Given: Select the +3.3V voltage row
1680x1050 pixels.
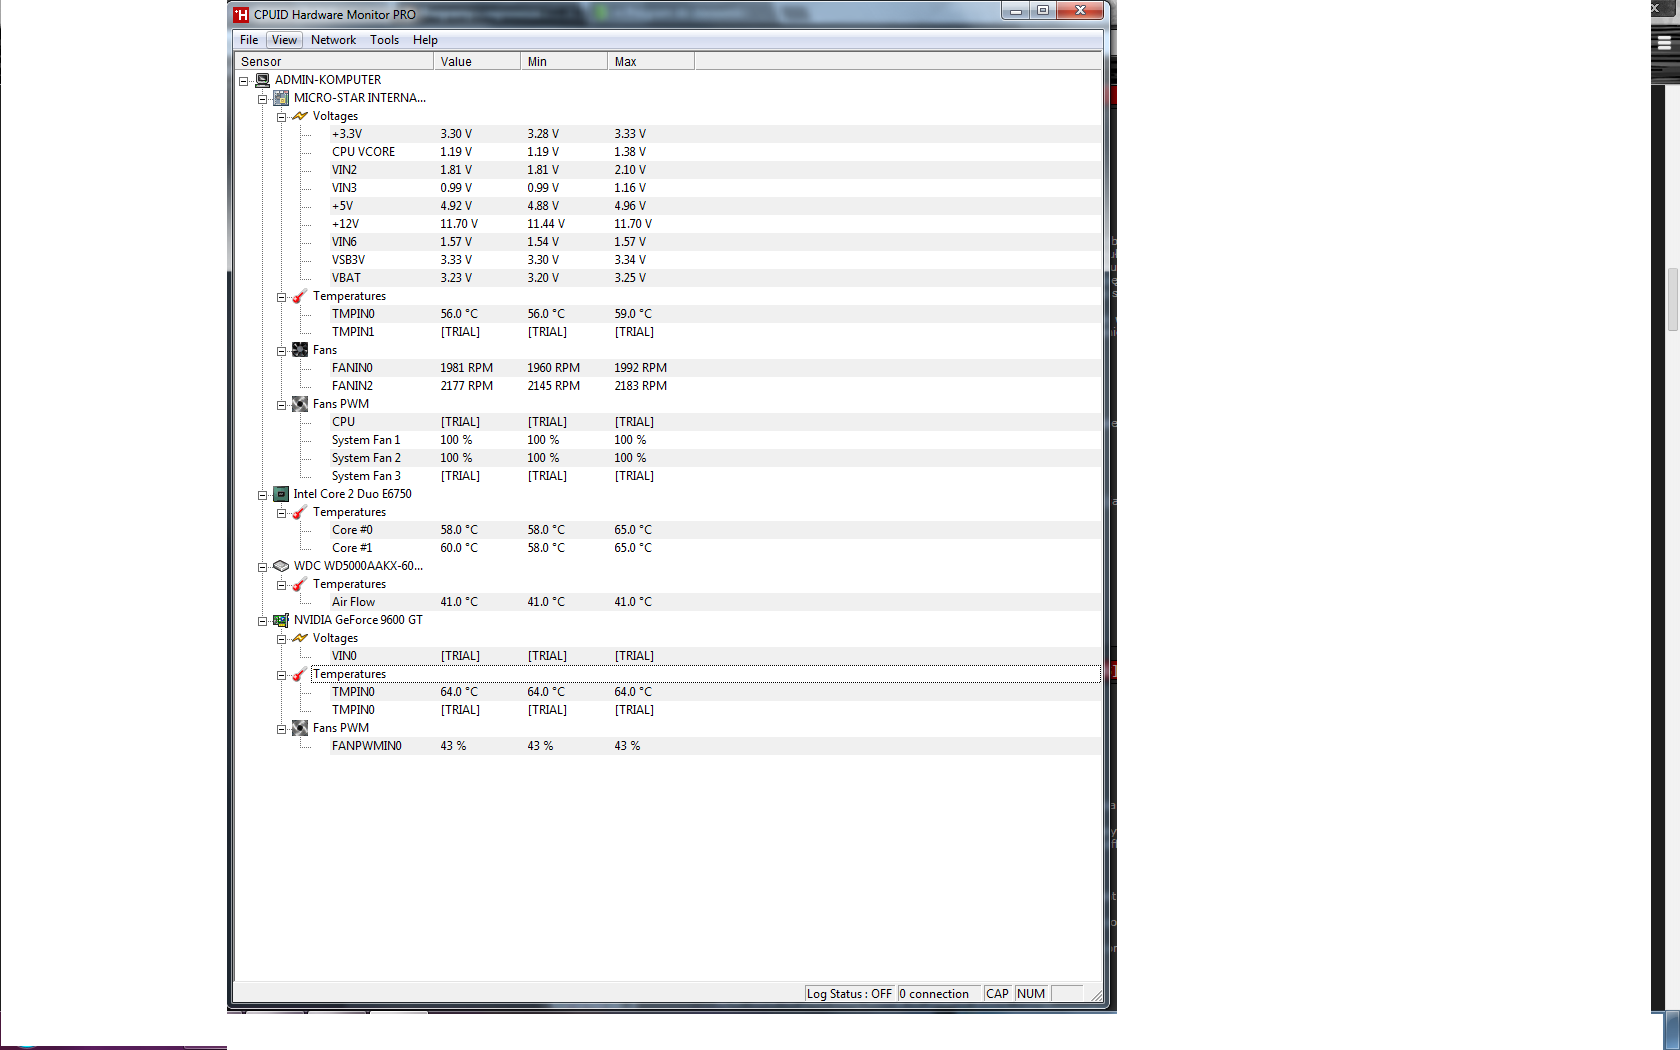Looking at the screenshot, I should pos(715,134).
